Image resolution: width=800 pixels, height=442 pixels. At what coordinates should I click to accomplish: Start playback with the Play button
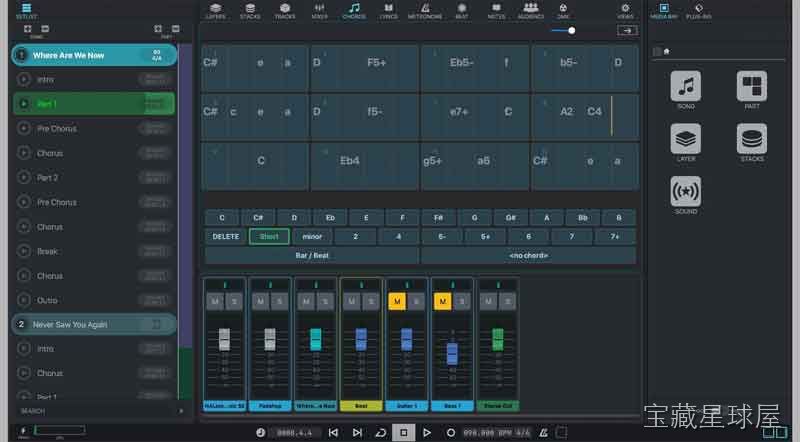click(427, 433)
